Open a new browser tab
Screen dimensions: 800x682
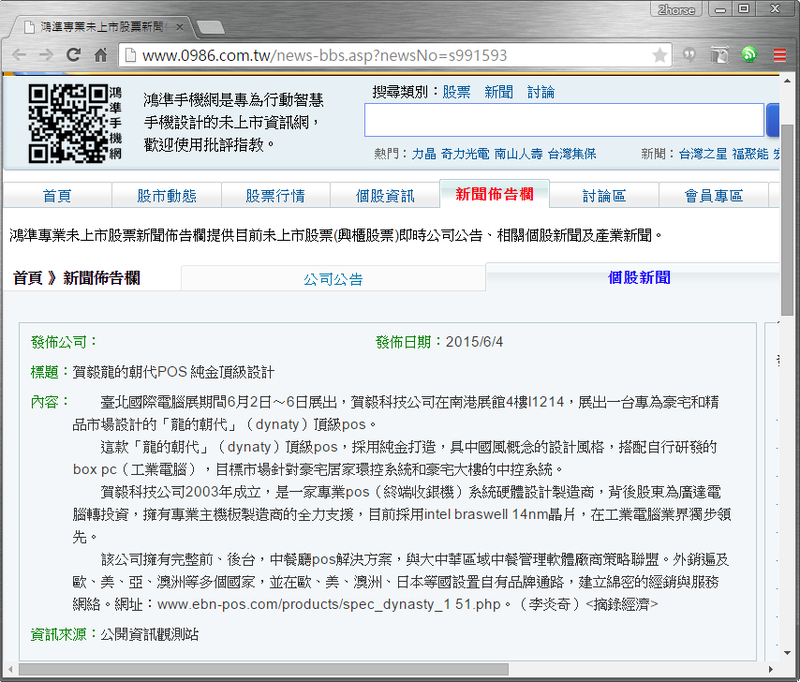click(210, 28)
